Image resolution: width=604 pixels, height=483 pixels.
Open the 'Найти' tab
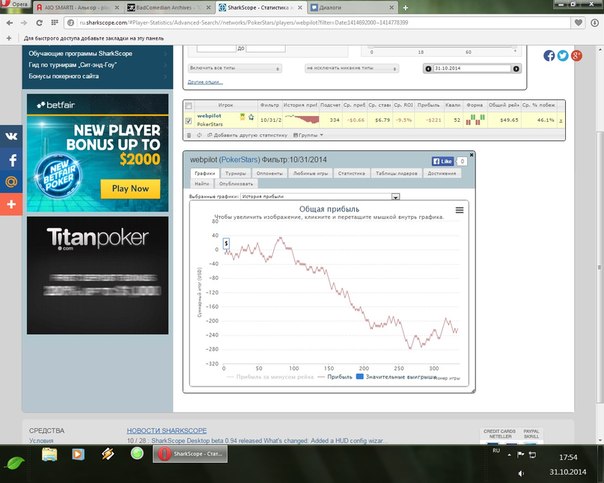(202, 184)
